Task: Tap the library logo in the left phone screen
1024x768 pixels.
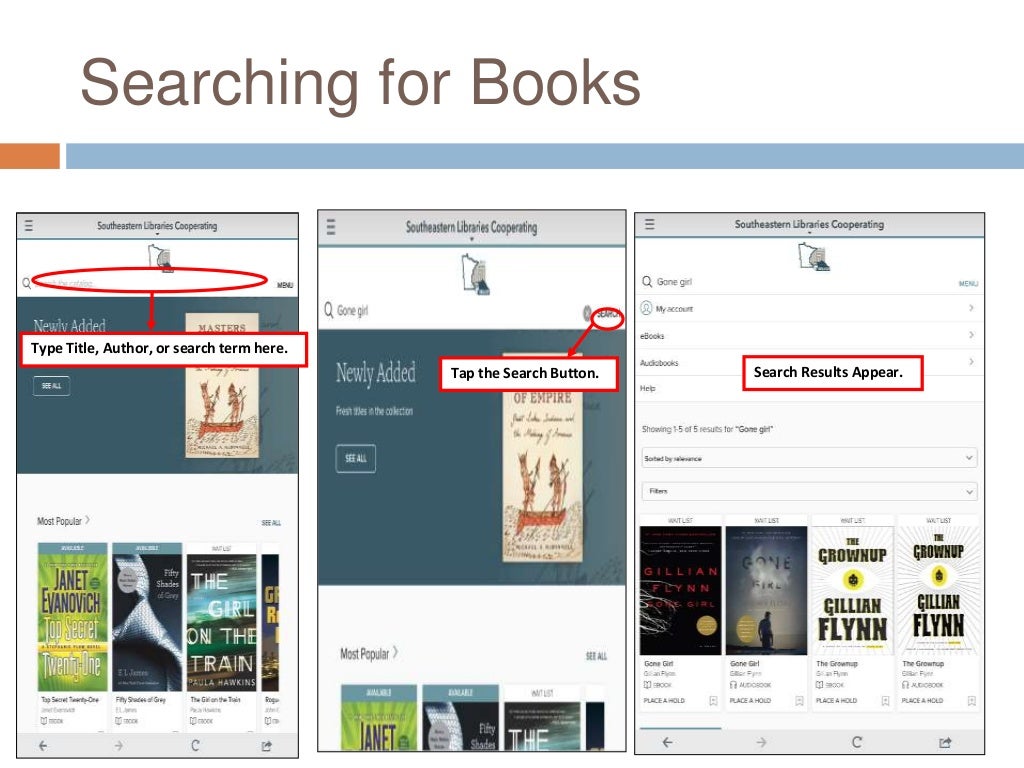Action: pos(160,257)
